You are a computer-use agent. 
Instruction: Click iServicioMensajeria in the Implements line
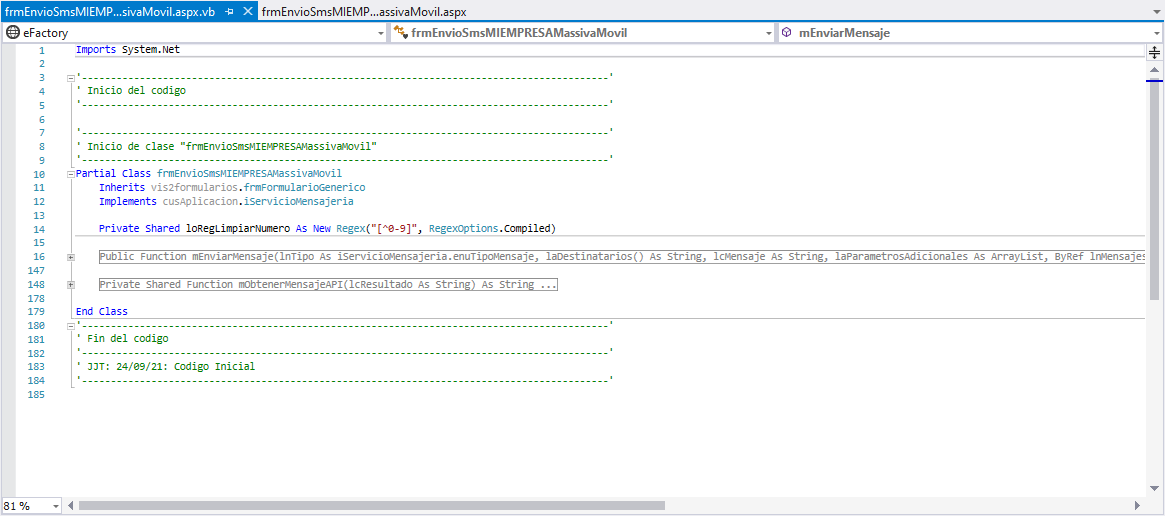point(301,201)
